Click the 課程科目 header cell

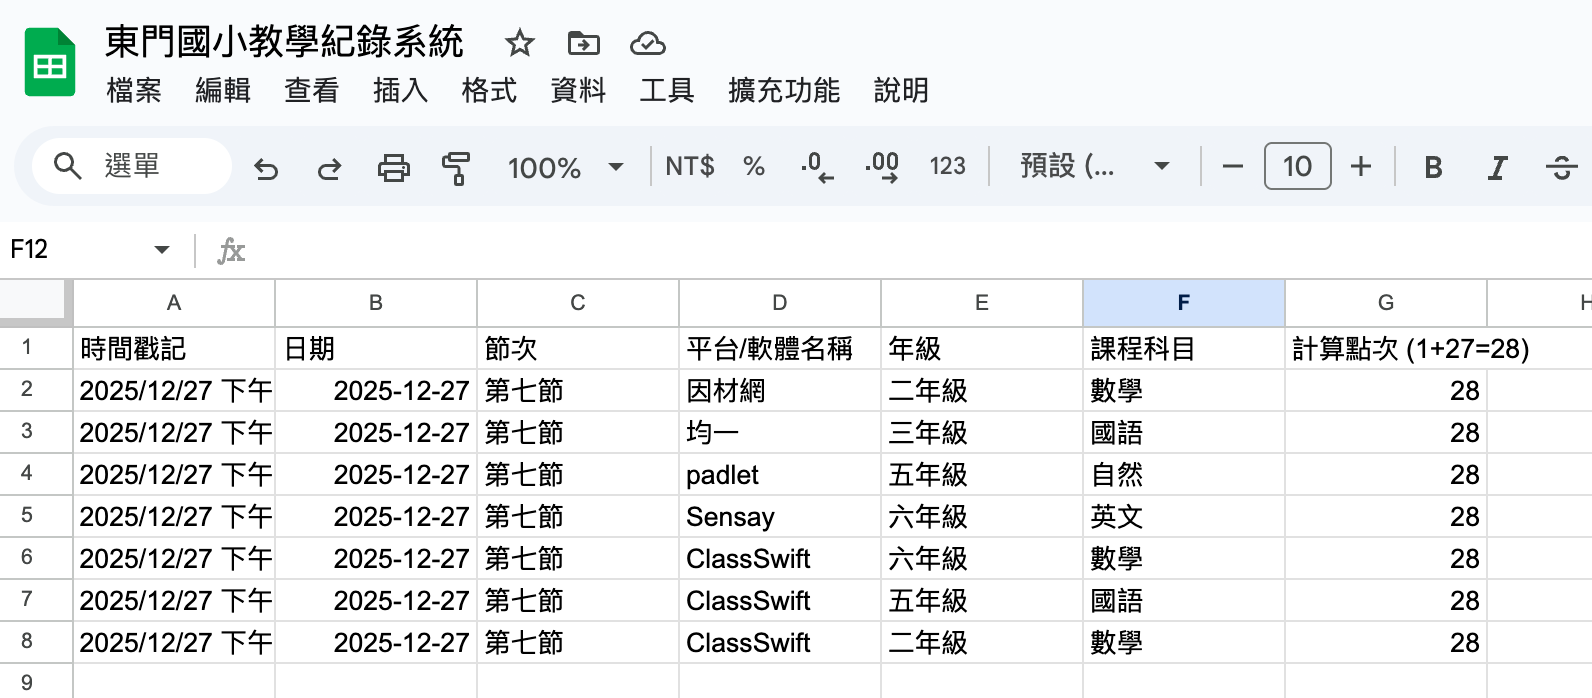tap(1184, 349)
